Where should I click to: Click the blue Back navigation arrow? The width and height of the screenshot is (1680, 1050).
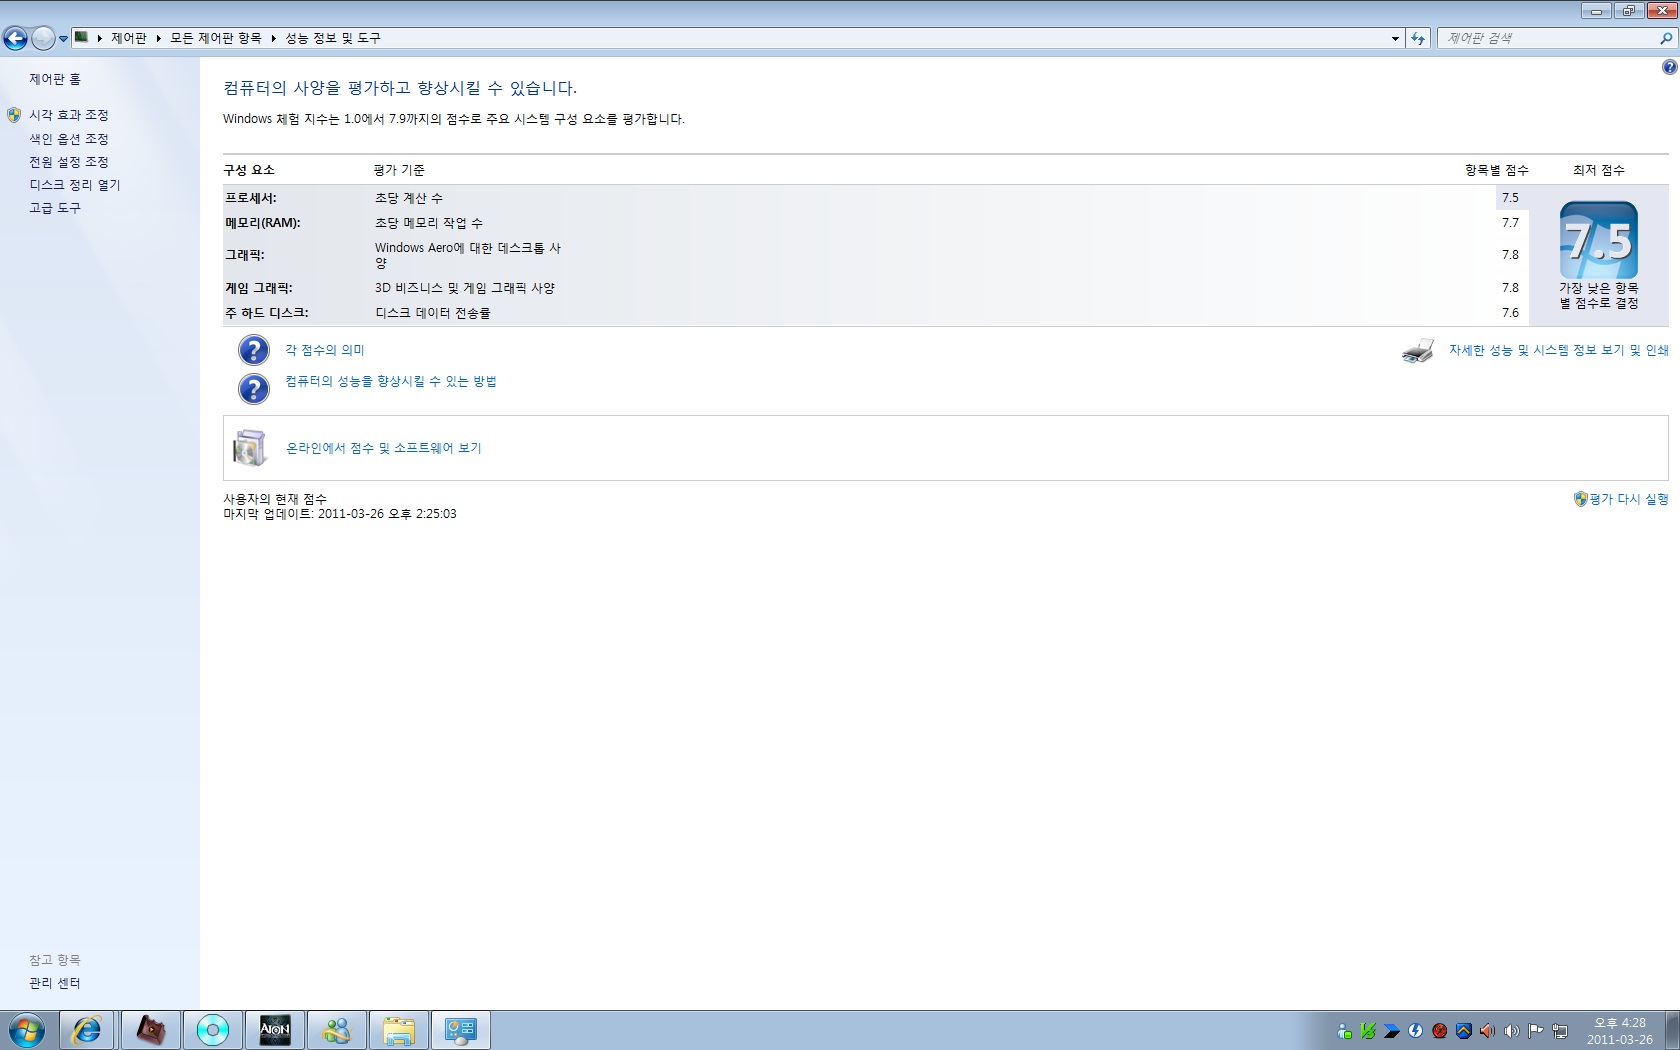pyautogui.click(x=15, y=39)
